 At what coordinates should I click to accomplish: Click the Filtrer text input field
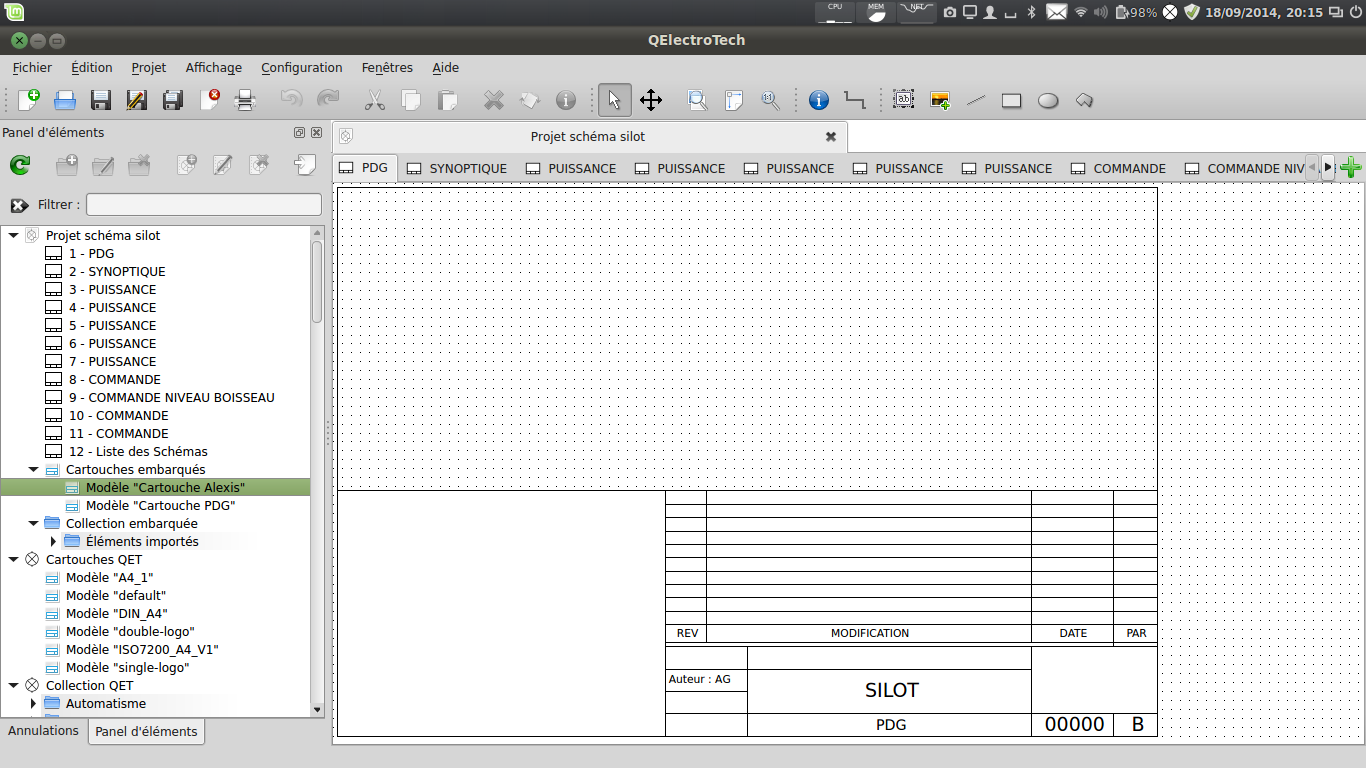pos(204,205)
